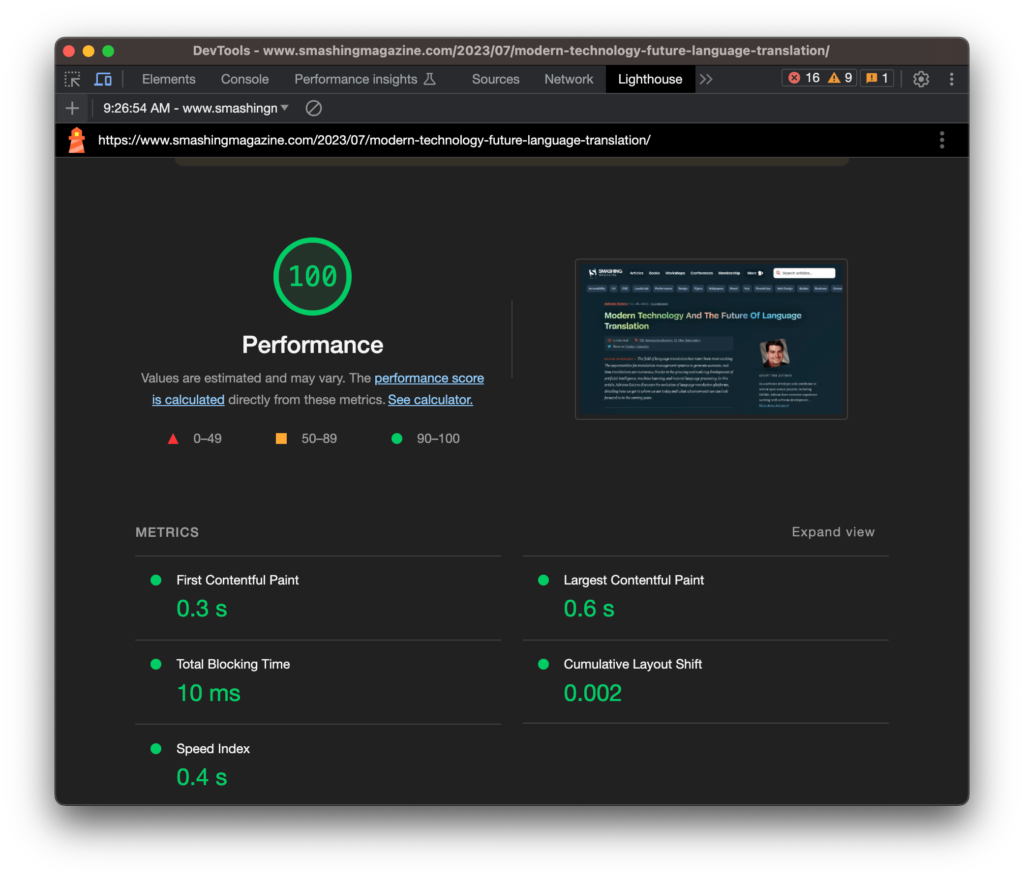Click the First Contentful Paint metric label

[237, 580]
